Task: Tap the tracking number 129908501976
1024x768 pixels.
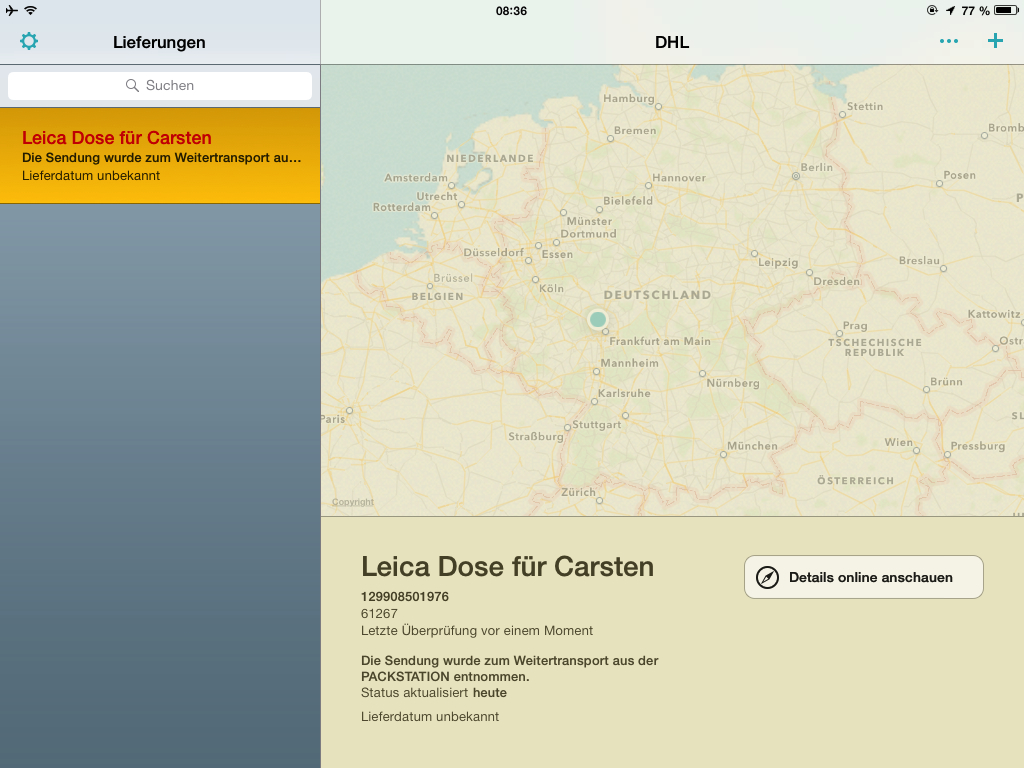Action: [405, 596]
